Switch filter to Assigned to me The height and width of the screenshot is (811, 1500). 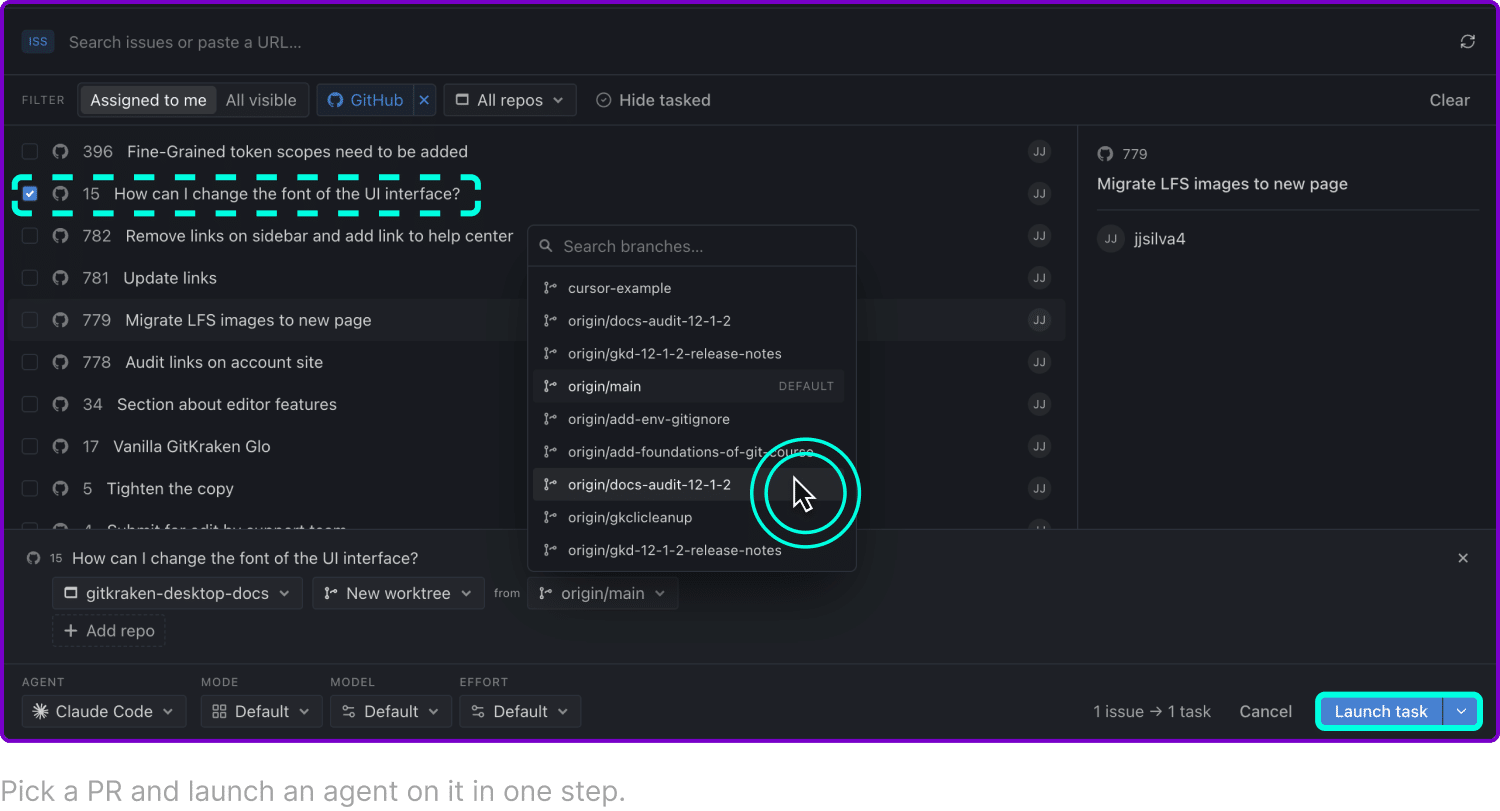tap(148, 100)
